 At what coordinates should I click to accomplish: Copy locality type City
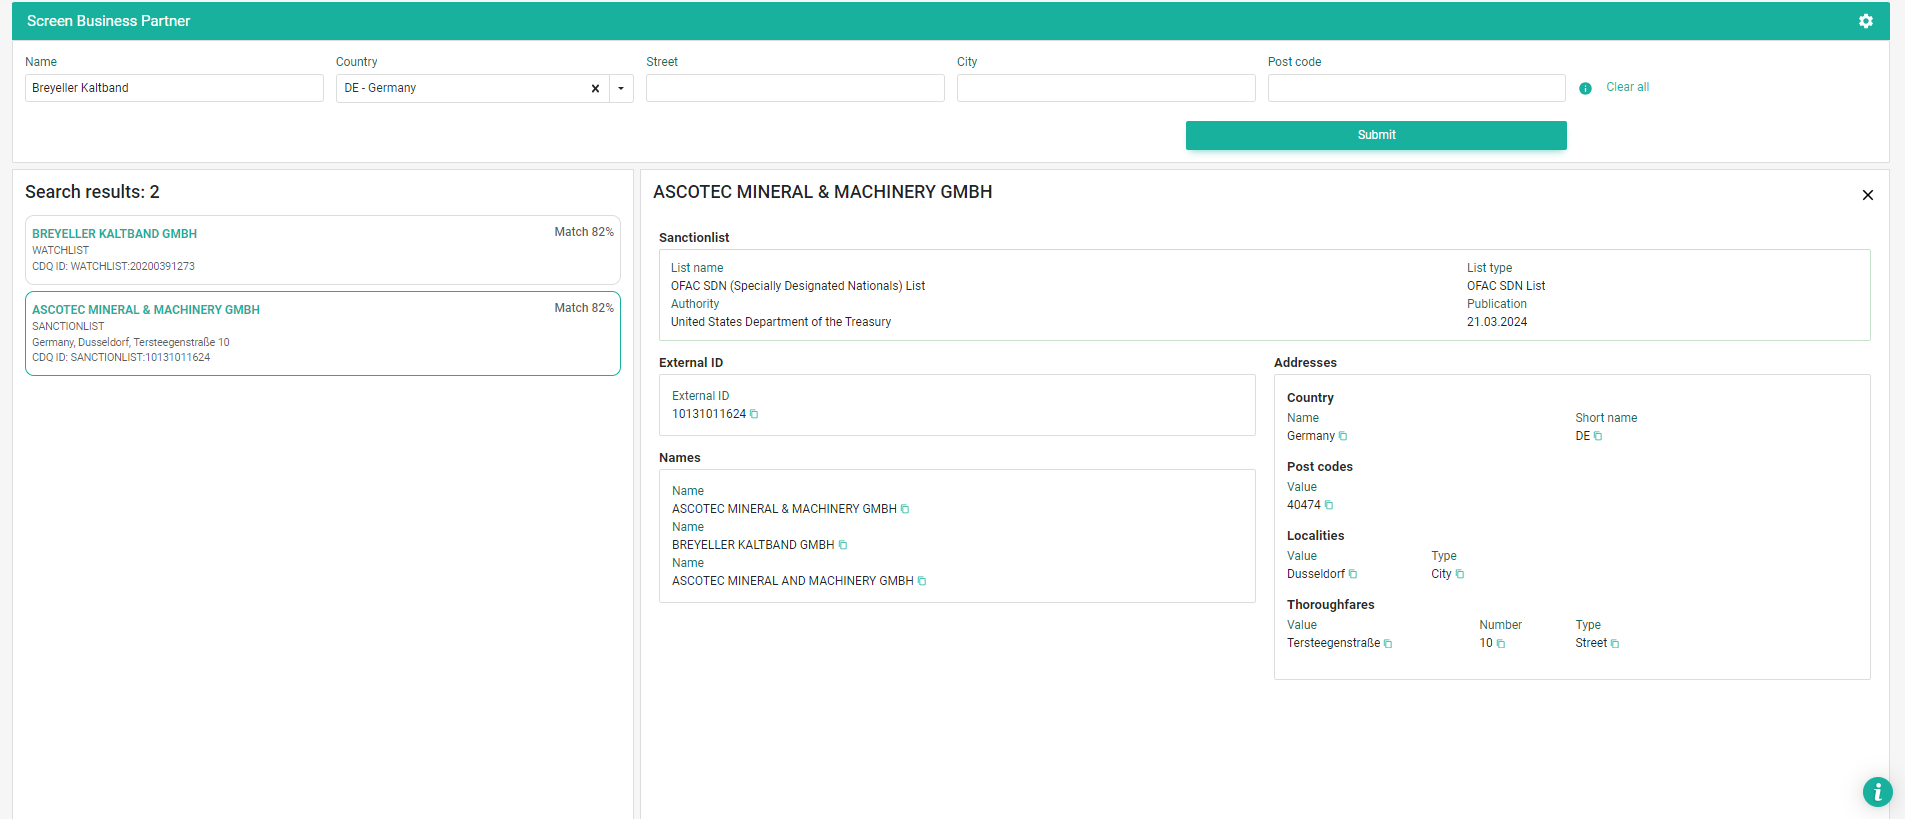[1460, 574]
